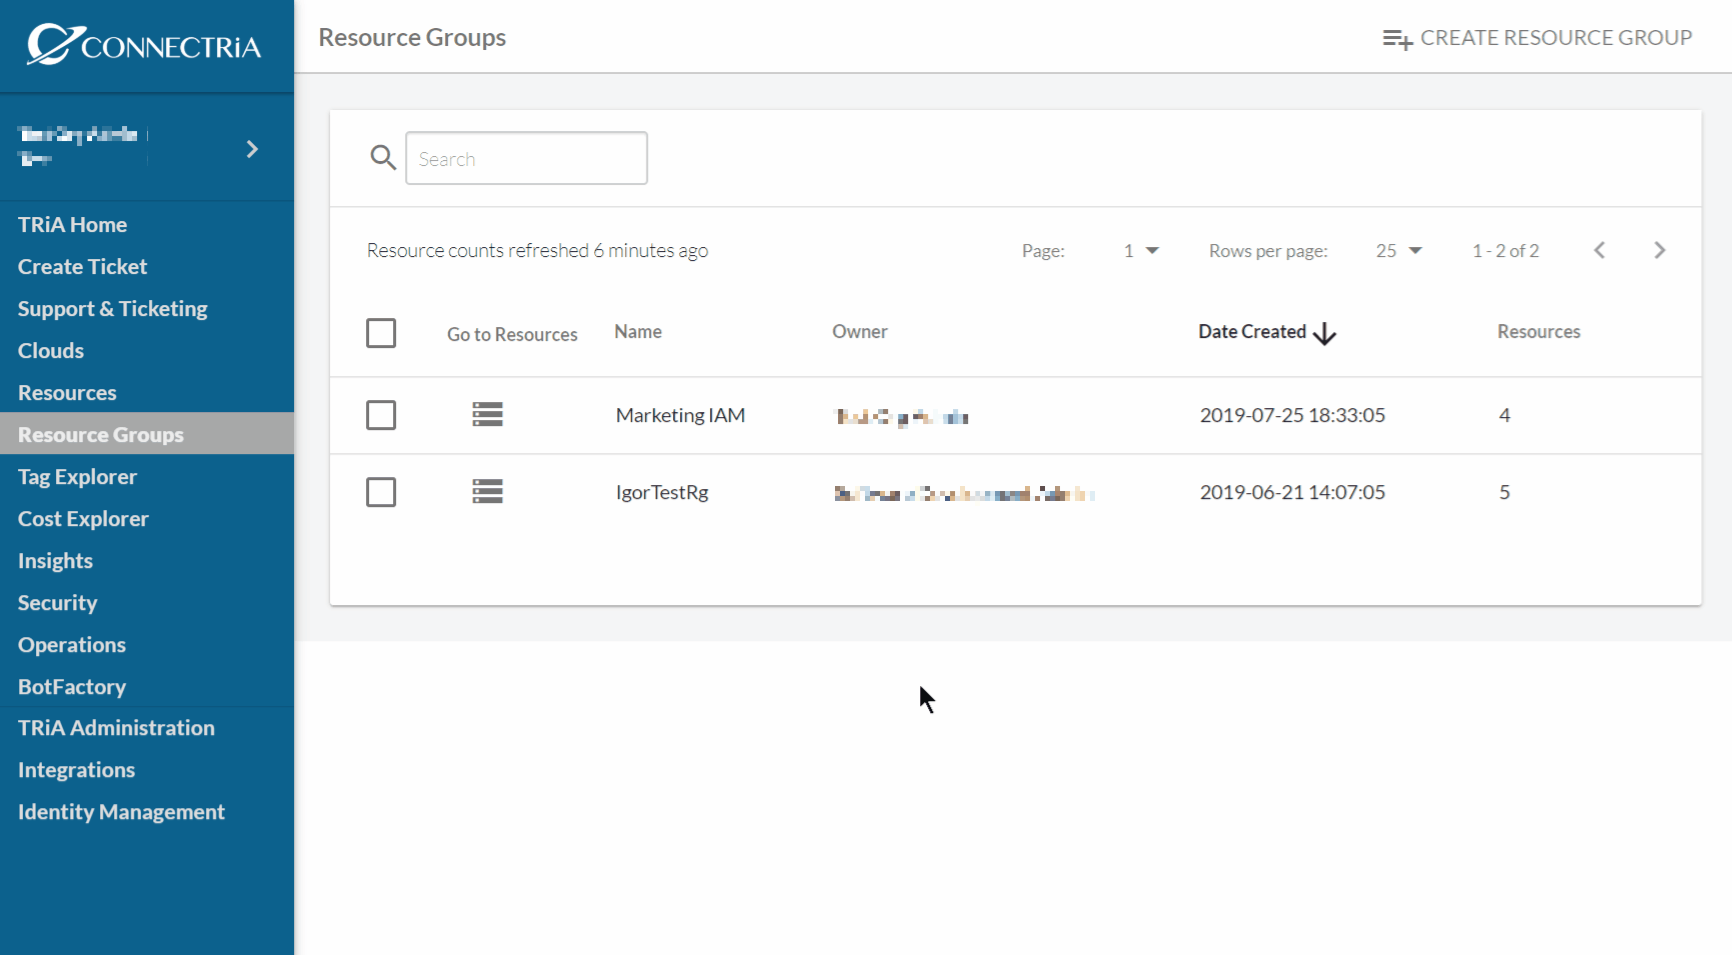
Task: Open the Page number dropdown
Action: coord(1140,251)
